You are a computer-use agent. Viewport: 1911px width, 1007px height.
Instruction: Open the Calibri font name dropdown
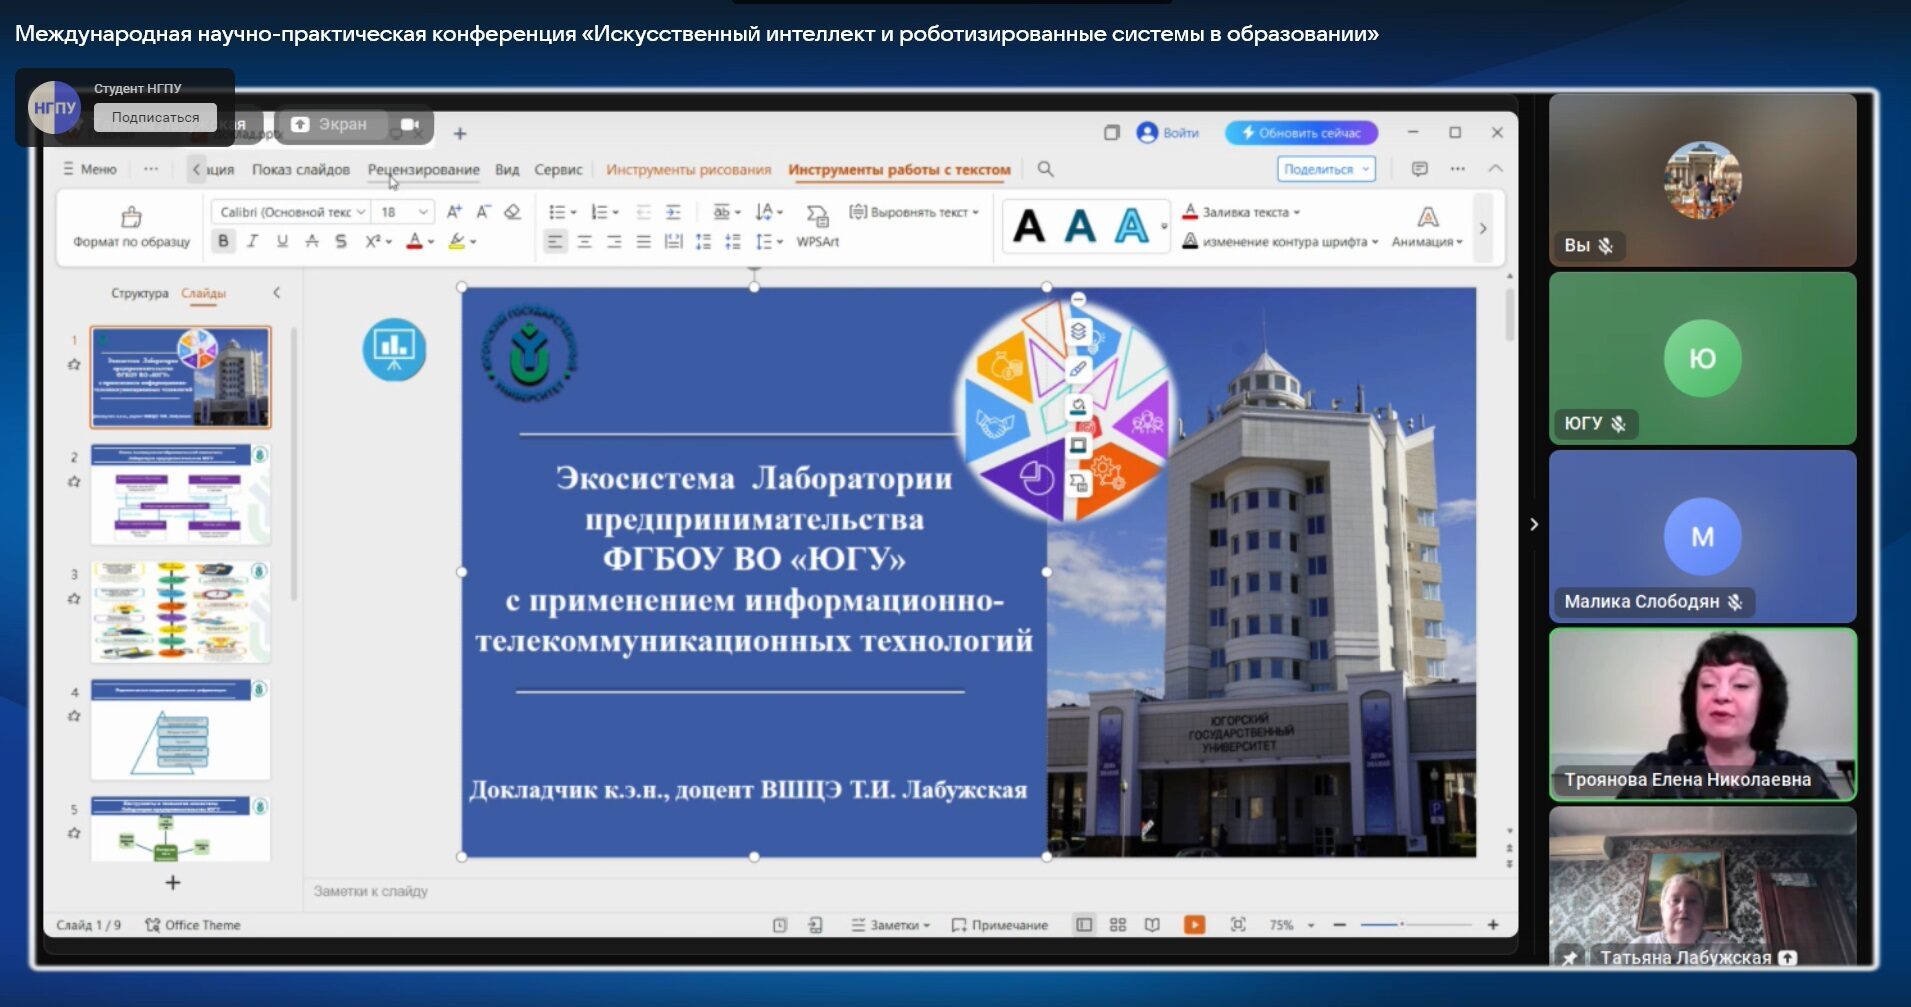pos(290,212)
